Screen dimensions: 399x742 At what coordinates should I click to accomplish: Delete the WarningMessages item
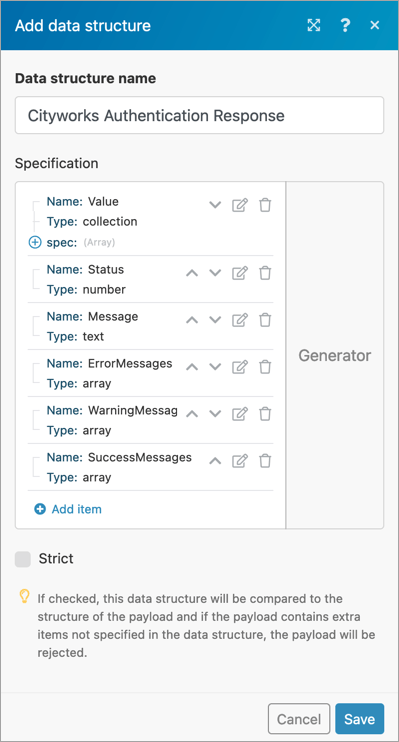coord(265,414)
